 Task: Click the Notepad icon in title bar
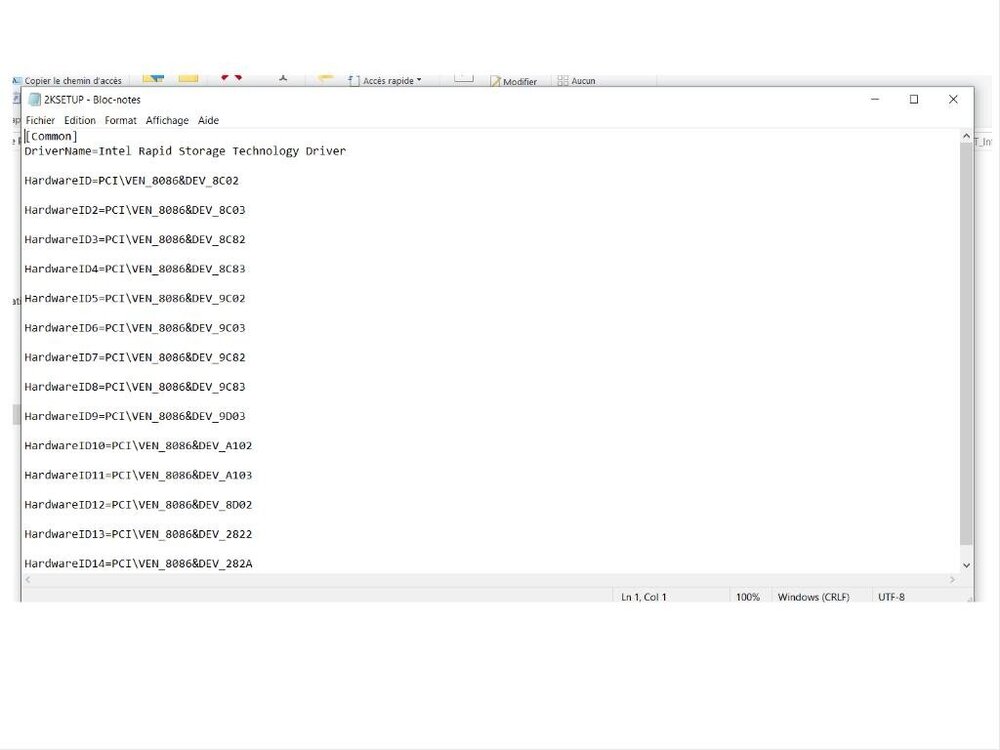coord(35,100)
